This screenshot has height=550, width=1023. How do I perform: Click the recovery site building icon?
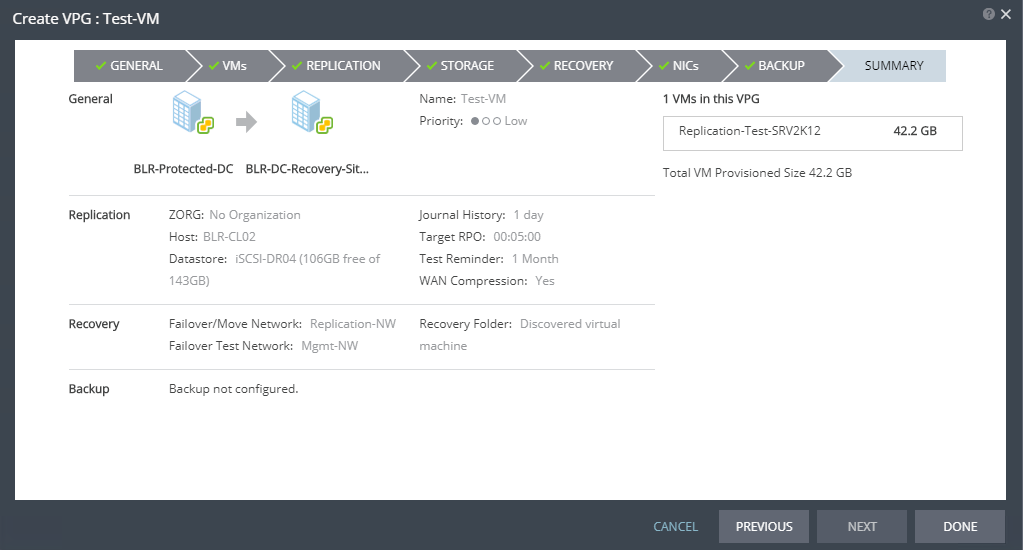(310, 112)
